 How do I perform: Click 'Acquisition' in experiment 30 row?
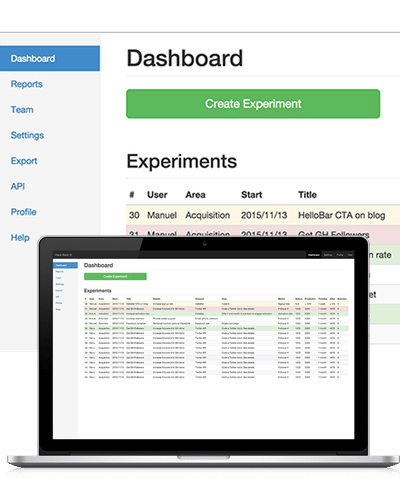pos(208,215)
